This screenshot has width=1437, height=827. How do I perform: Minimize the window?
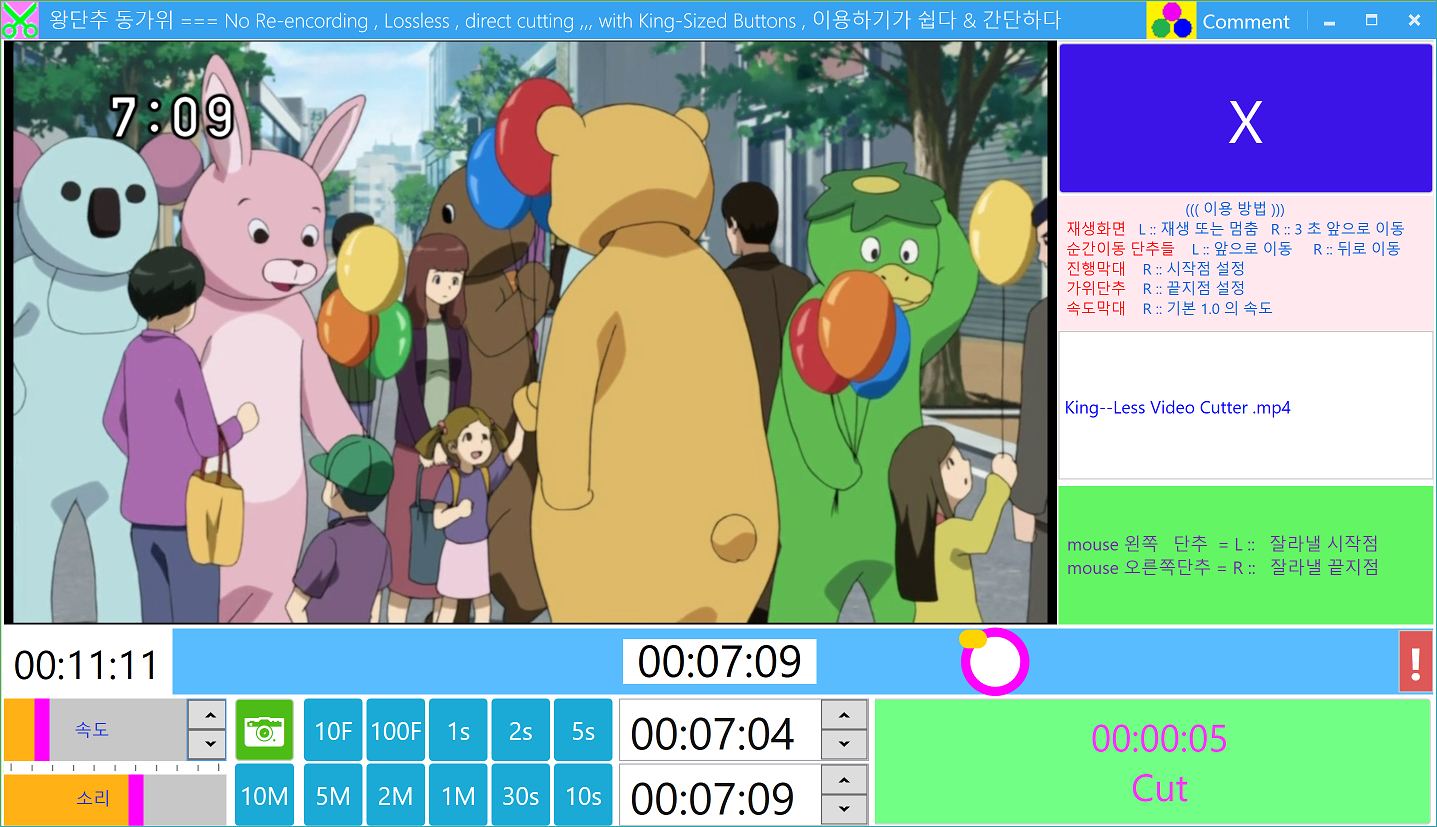1329,20
